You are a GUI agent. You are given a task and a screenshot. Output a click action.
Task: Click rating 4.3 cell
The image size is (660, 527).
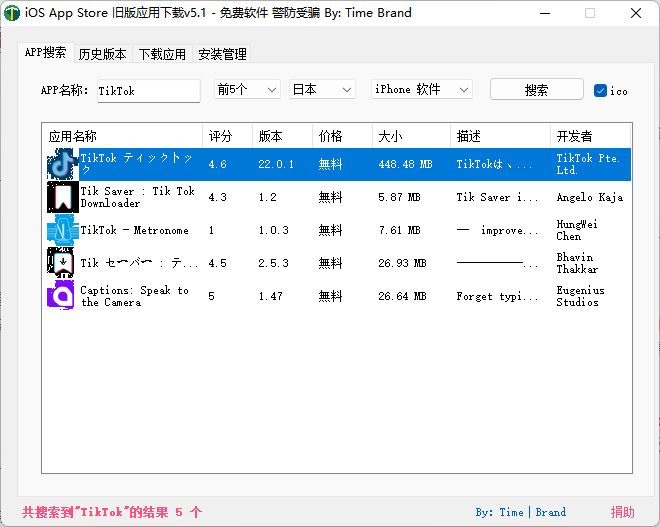218,197
